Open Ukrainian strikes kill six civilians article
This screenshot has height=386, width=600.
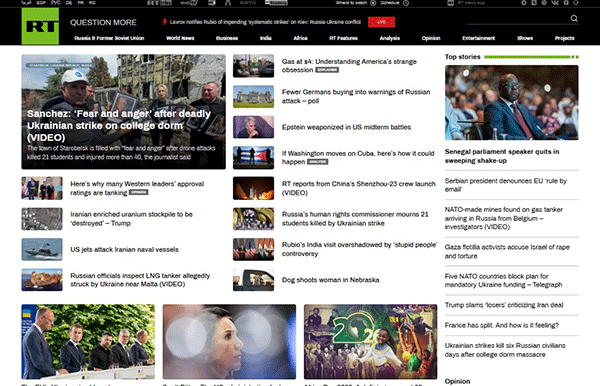[x=505, y=350]
